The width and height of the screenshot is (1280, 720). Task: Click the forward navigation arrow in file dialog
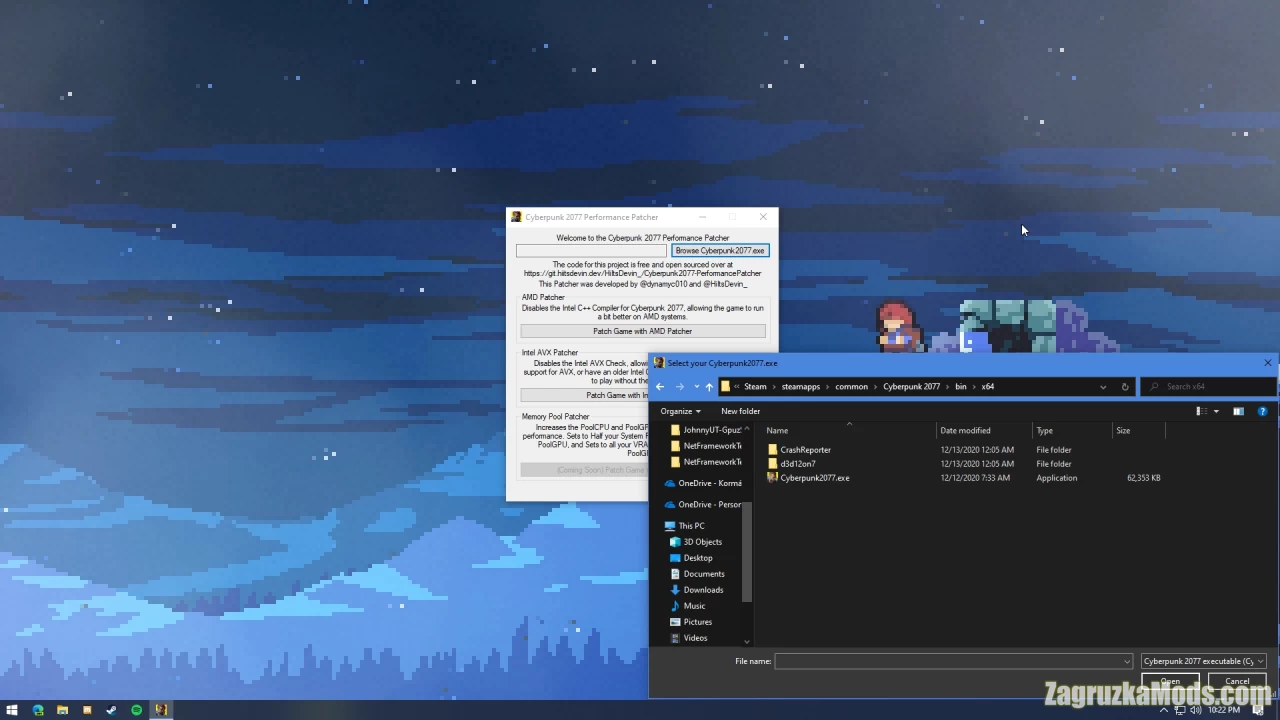(680, 387)
